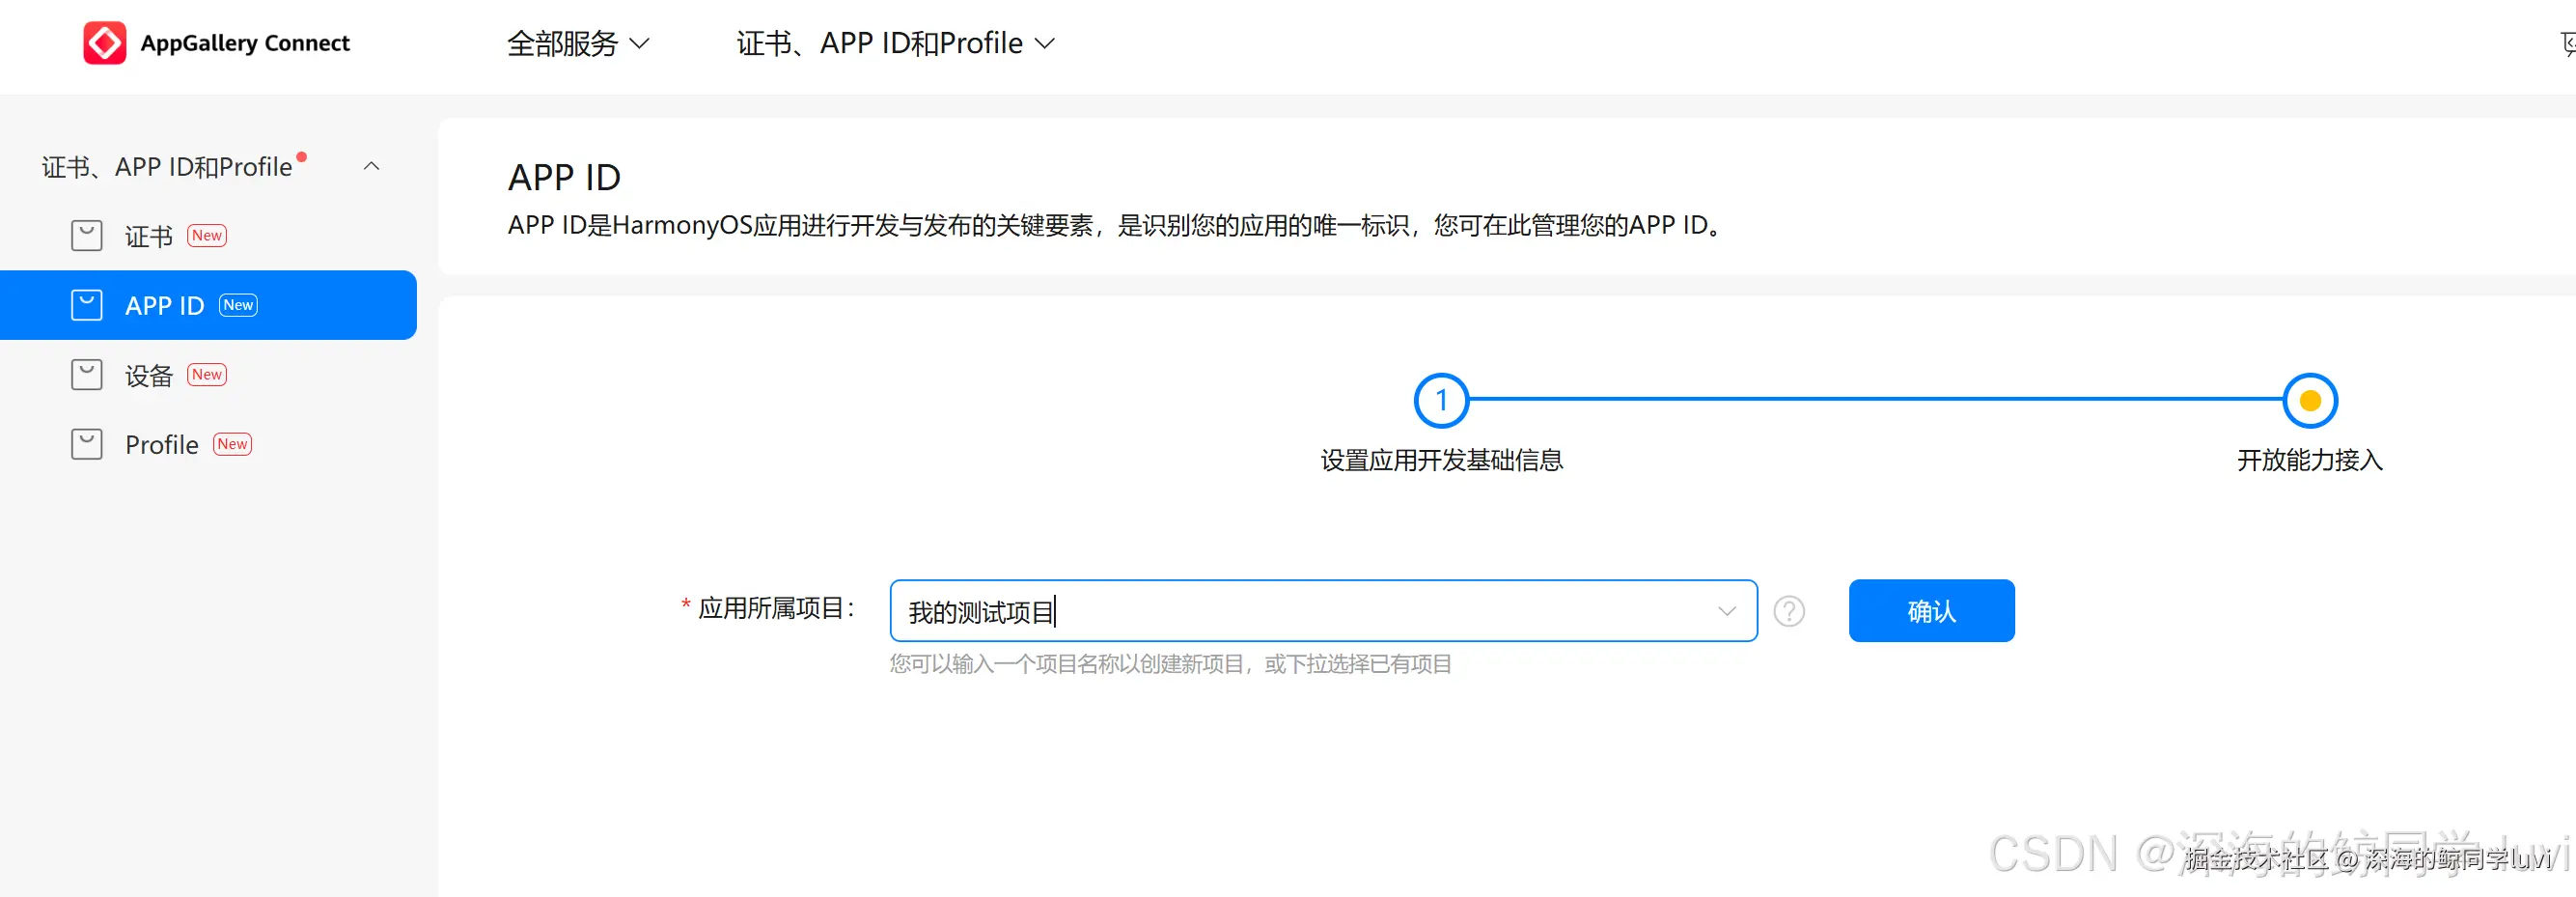2576x897 pixels.
Task: Collapse the 证书、APP ID和Profile sidebar section
Action: [x=371, y=166]
